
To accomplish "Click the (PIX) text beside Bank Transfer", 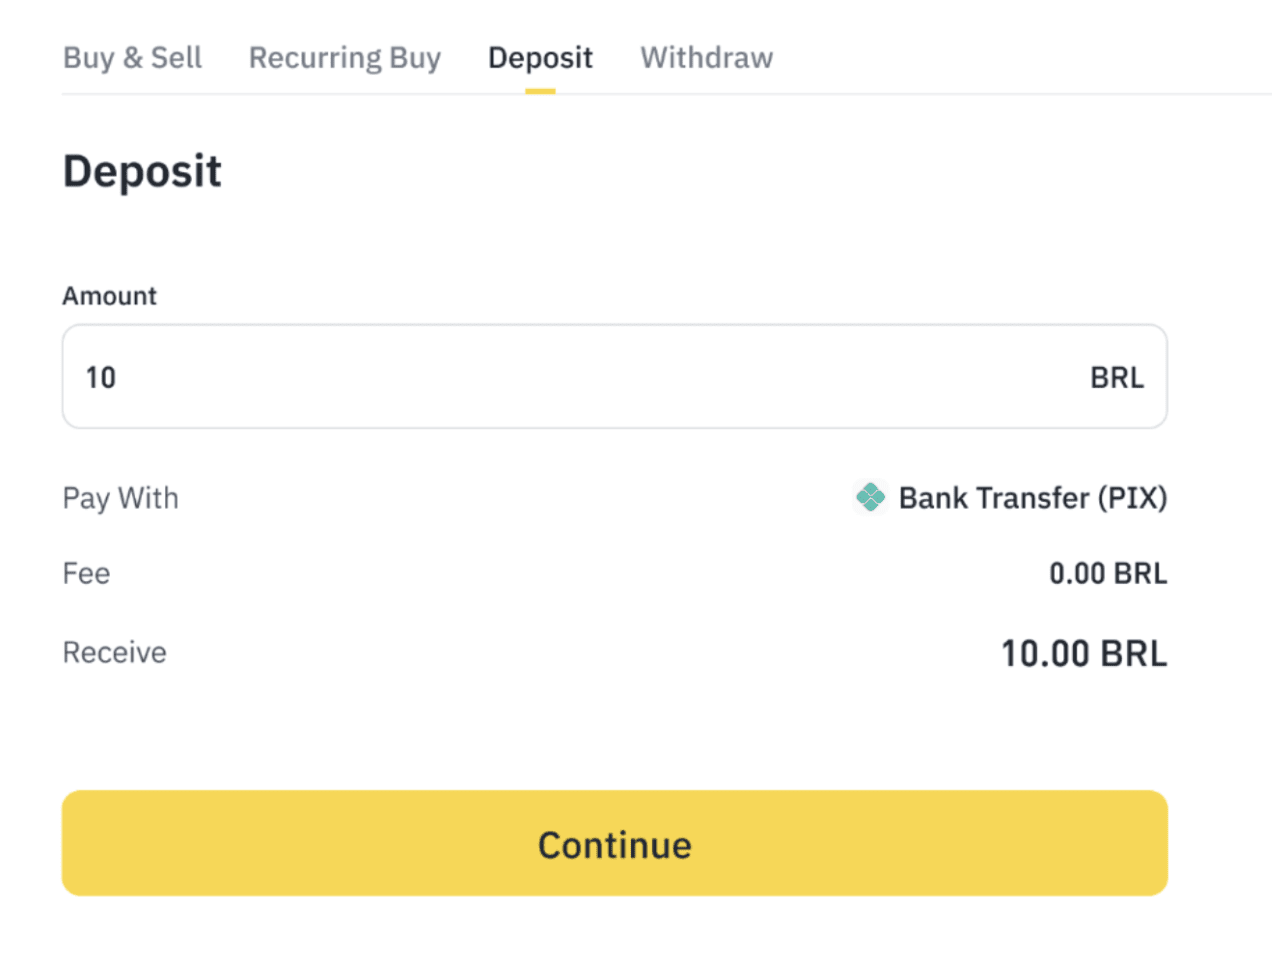I will click(1132, 498).
